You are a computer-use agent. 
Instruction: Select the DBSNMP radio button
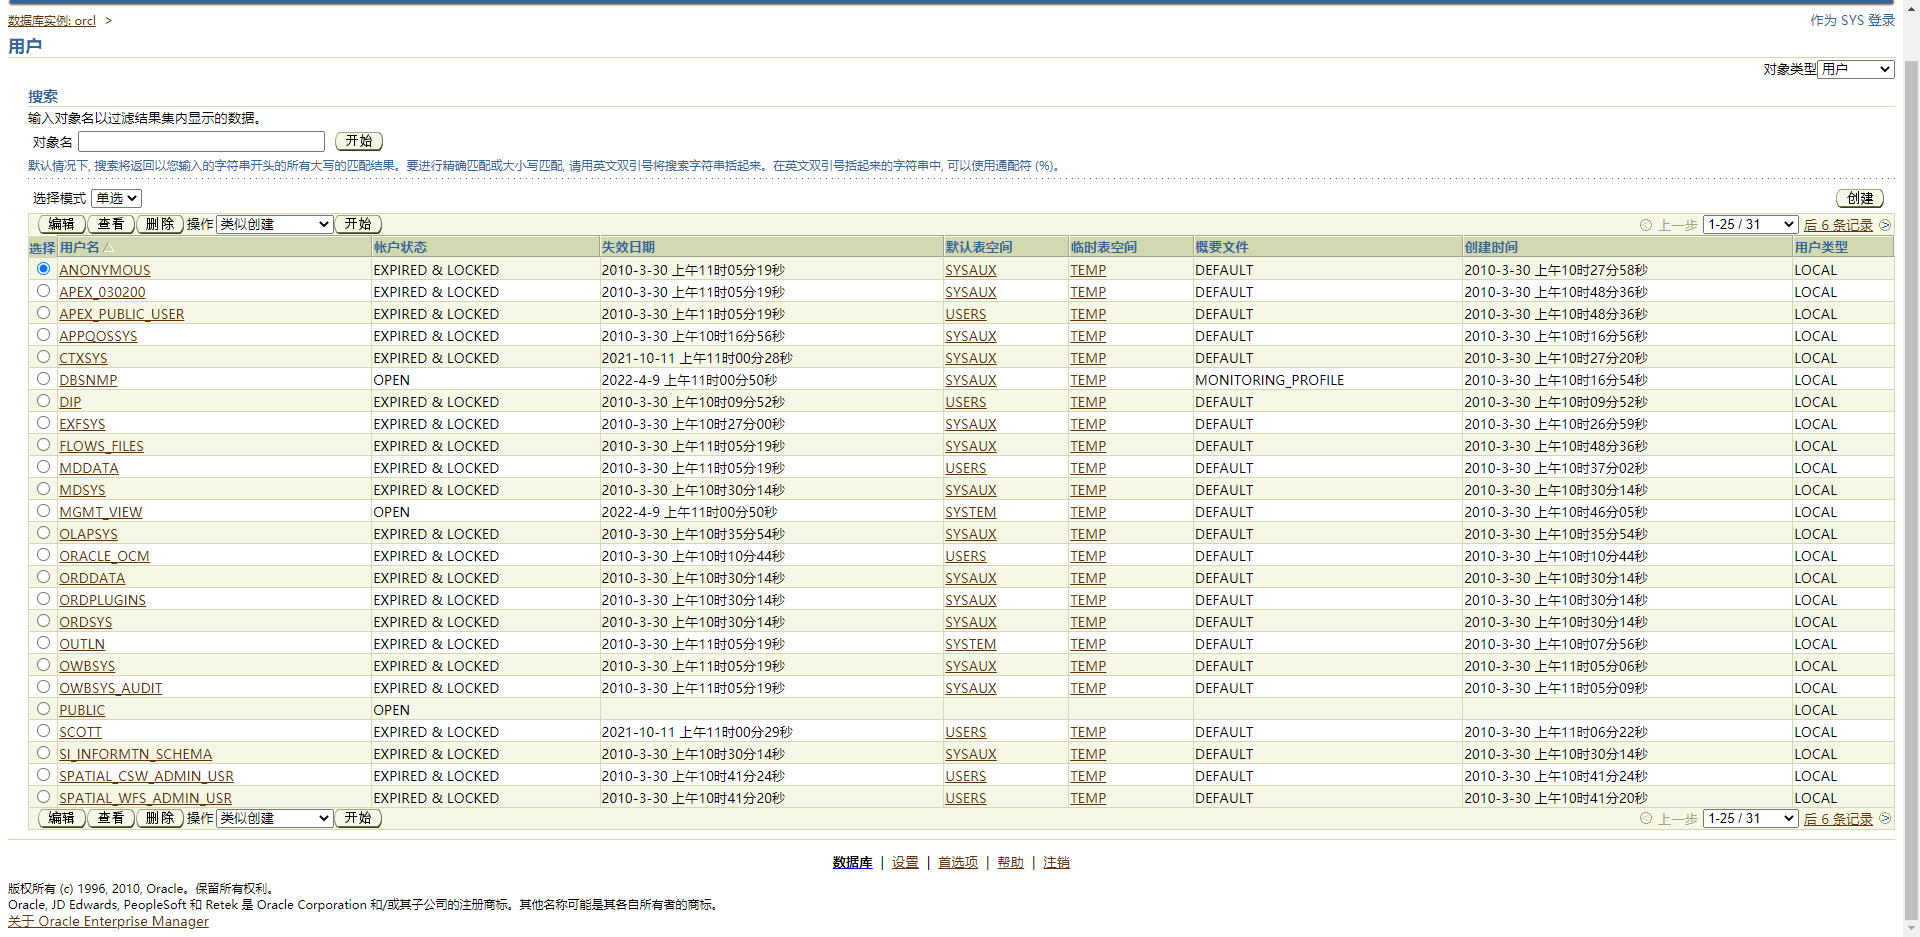[x=43, y=378]
